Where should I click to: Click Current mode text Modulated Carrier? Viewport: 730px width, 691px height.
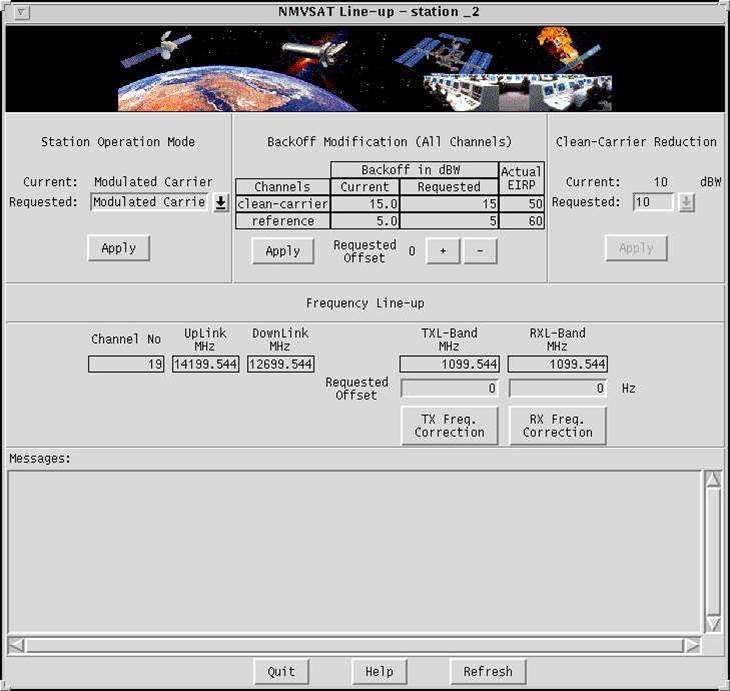point(153,182)
